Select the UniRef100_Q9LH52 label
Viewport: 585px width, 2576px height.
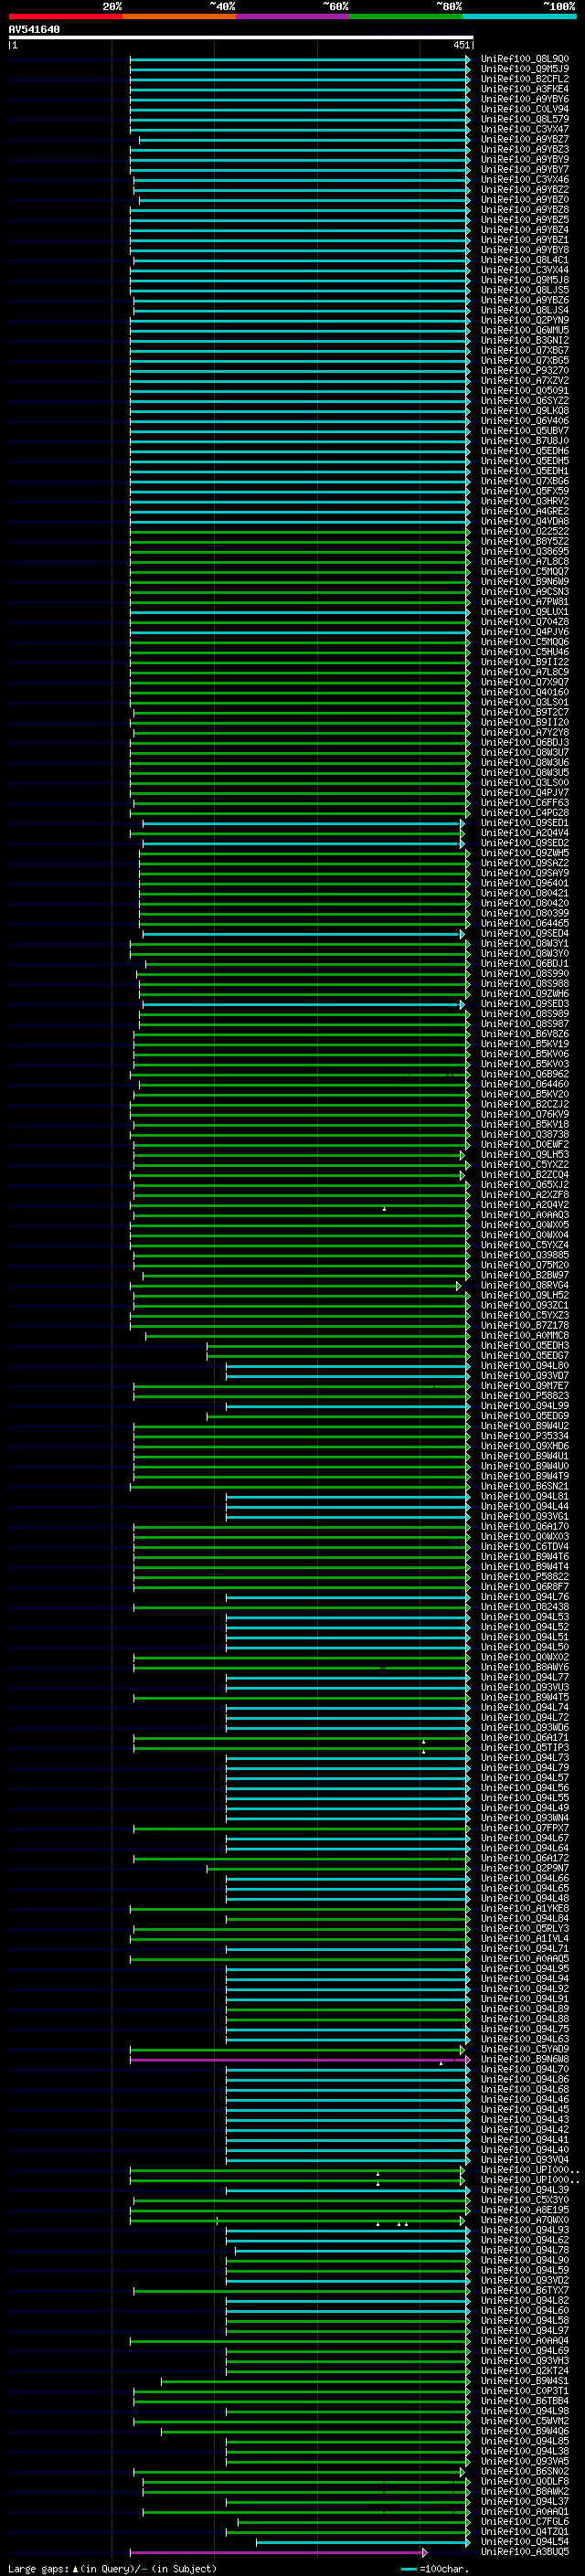[525, 1296]
